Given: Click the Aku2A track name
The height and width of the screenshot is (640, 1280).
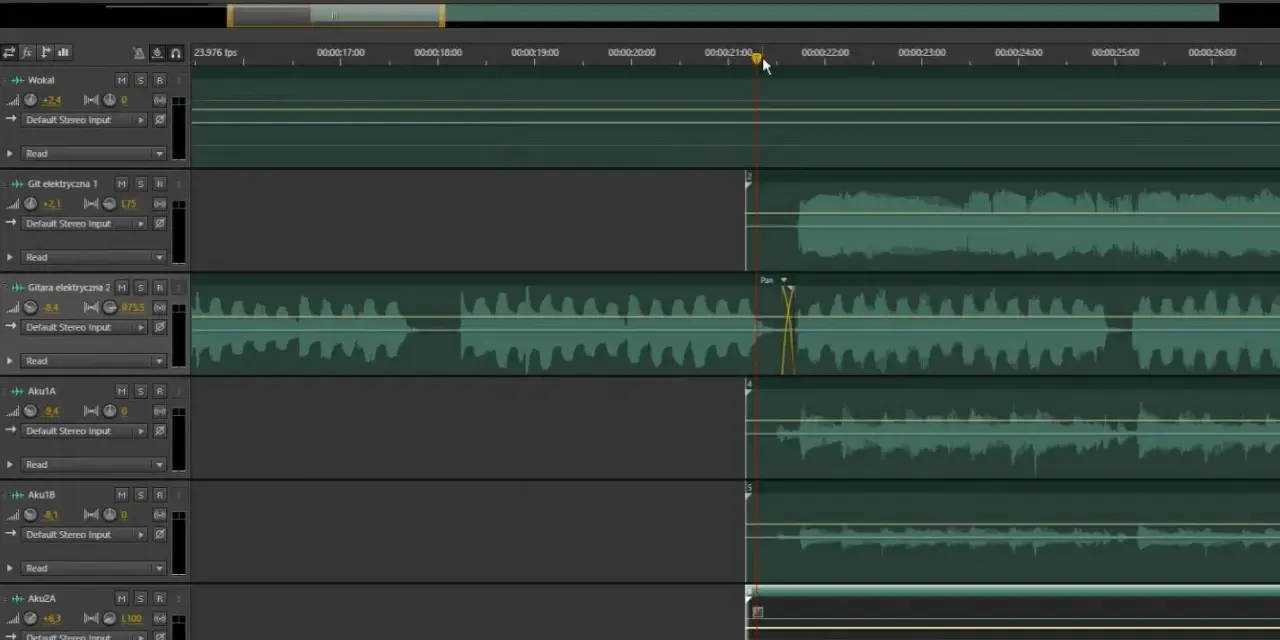Looking at the screenshot, I should point(42,599).
